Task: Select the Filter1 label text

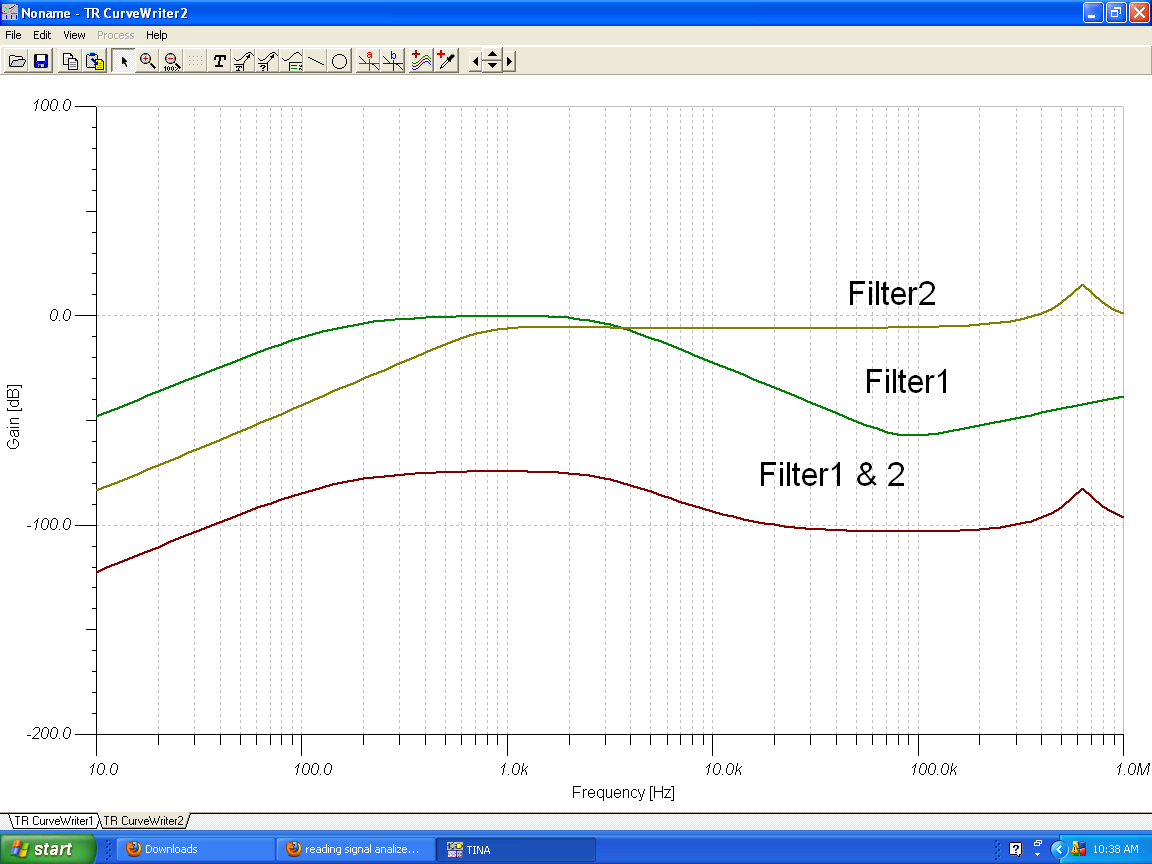Action: tap(907, 382)
